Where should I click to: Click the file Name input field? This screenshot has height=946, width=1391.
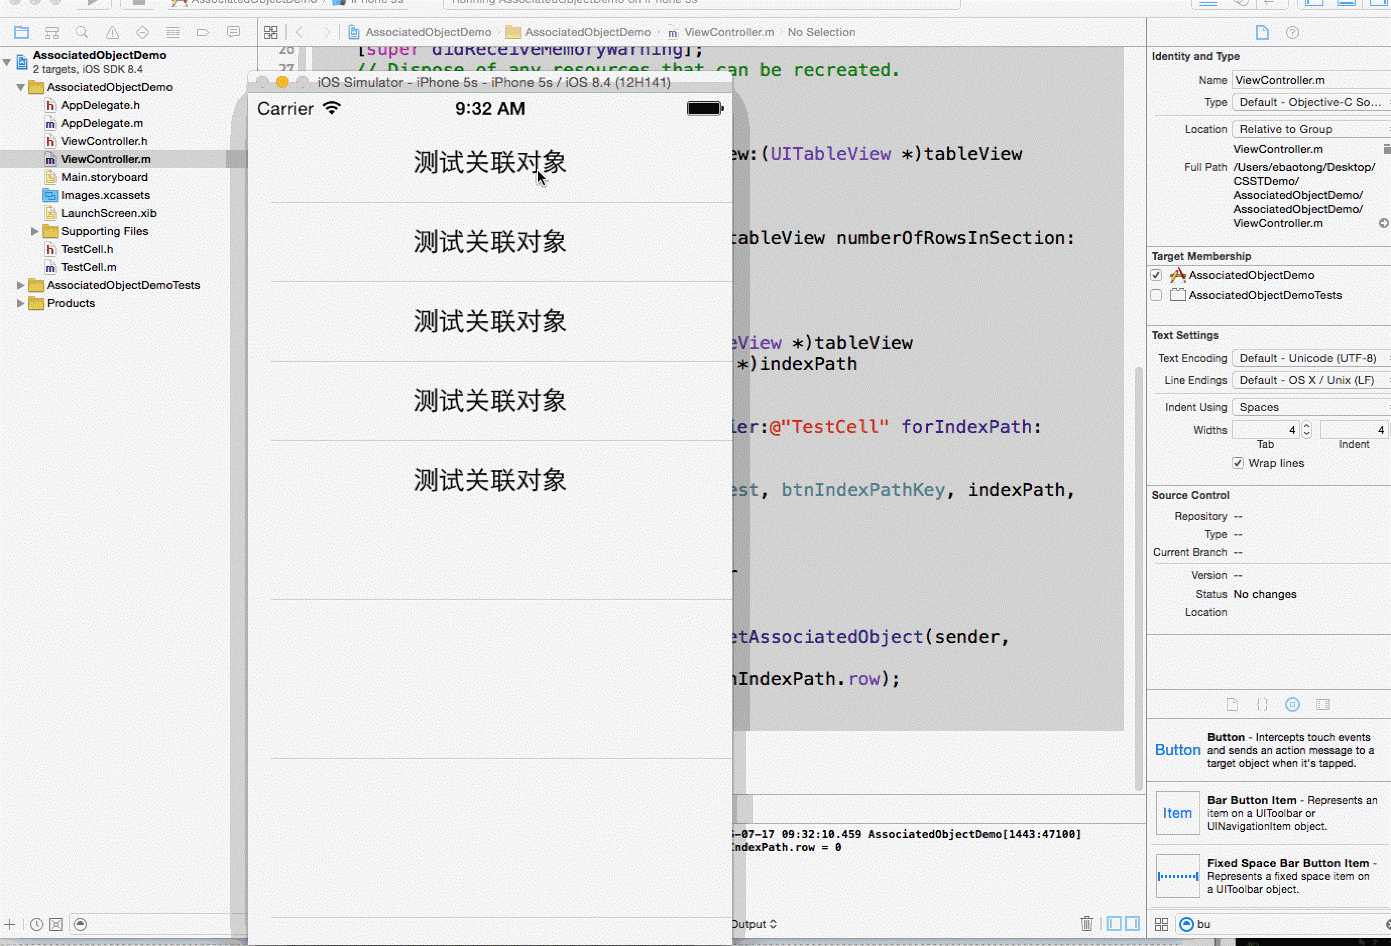pyautogui.click(x=1311, y=80)
